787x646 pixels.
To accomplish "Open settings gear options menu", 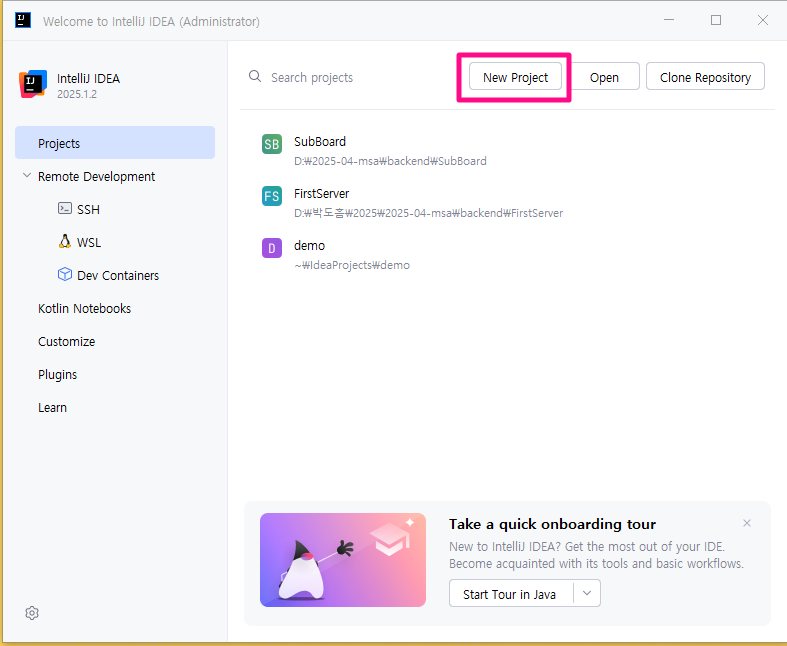I will pos(32,613).
